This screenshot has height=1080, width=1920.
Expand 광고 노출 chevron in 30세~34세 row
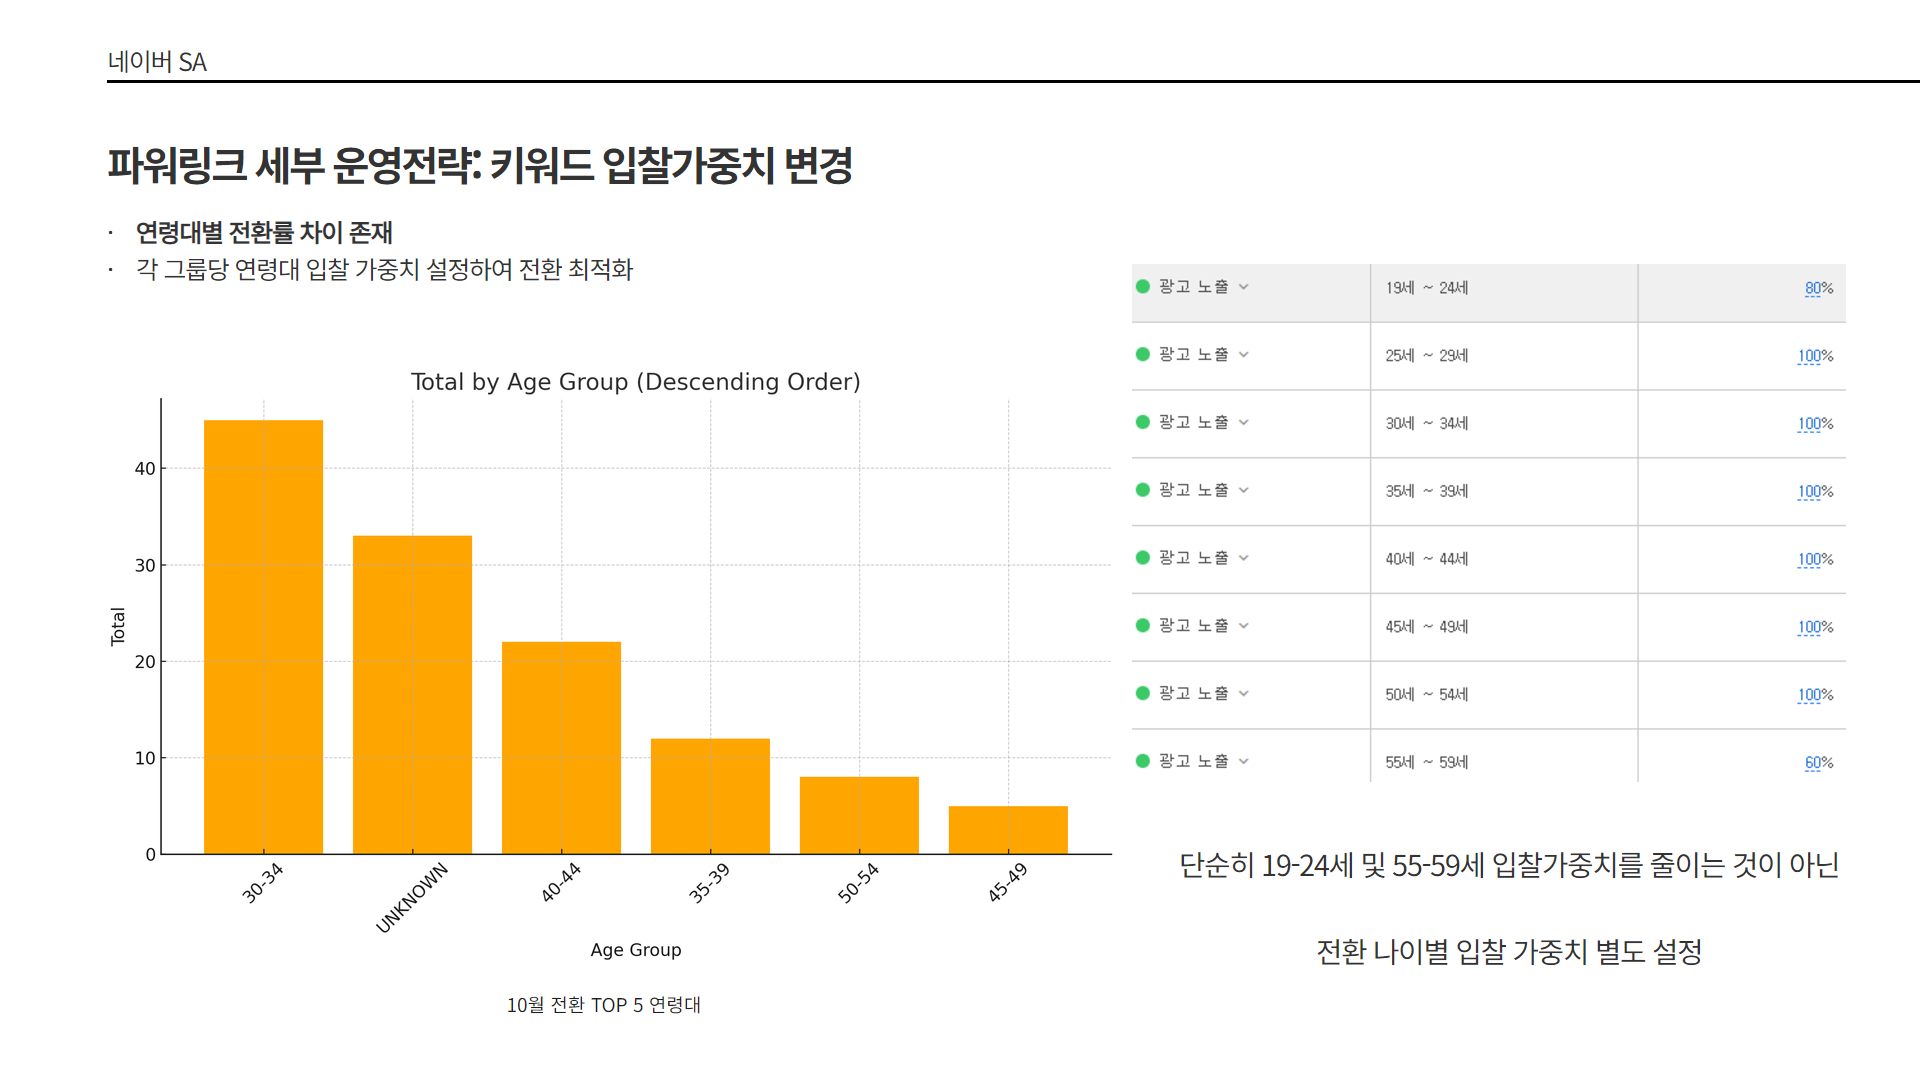tap(1244, 423)
